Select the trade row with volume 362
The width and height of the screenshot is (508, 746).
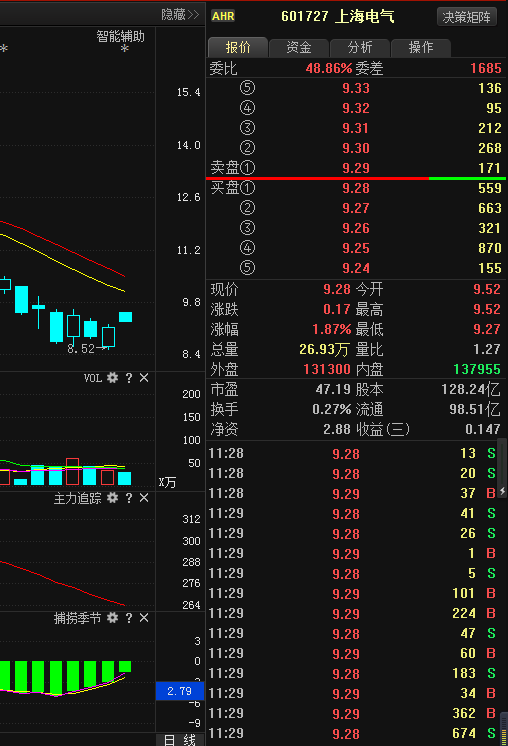(x=357, y=713)
